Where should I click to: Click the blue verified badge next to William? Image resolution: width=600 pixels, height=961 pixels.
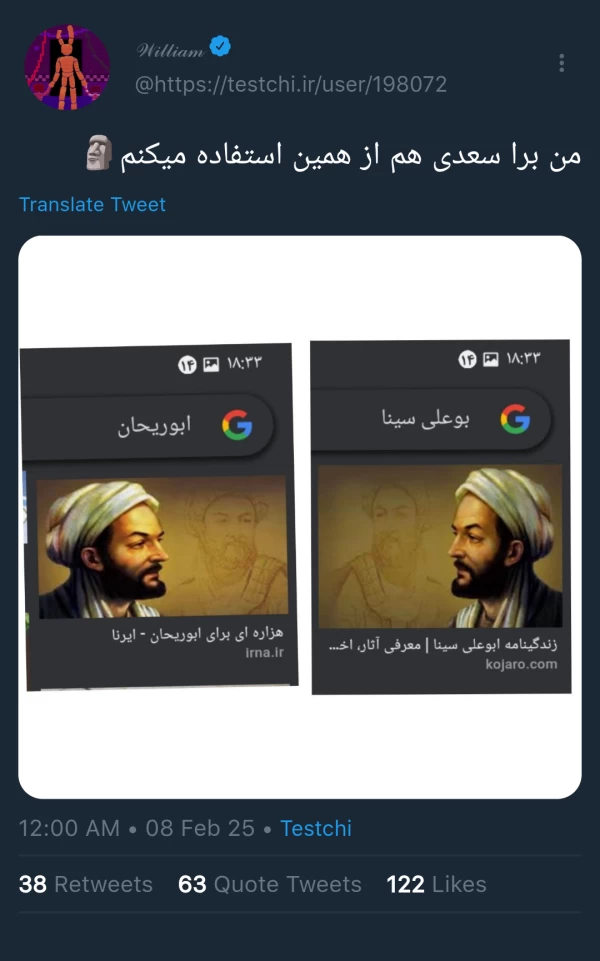(x=219, y=45)
